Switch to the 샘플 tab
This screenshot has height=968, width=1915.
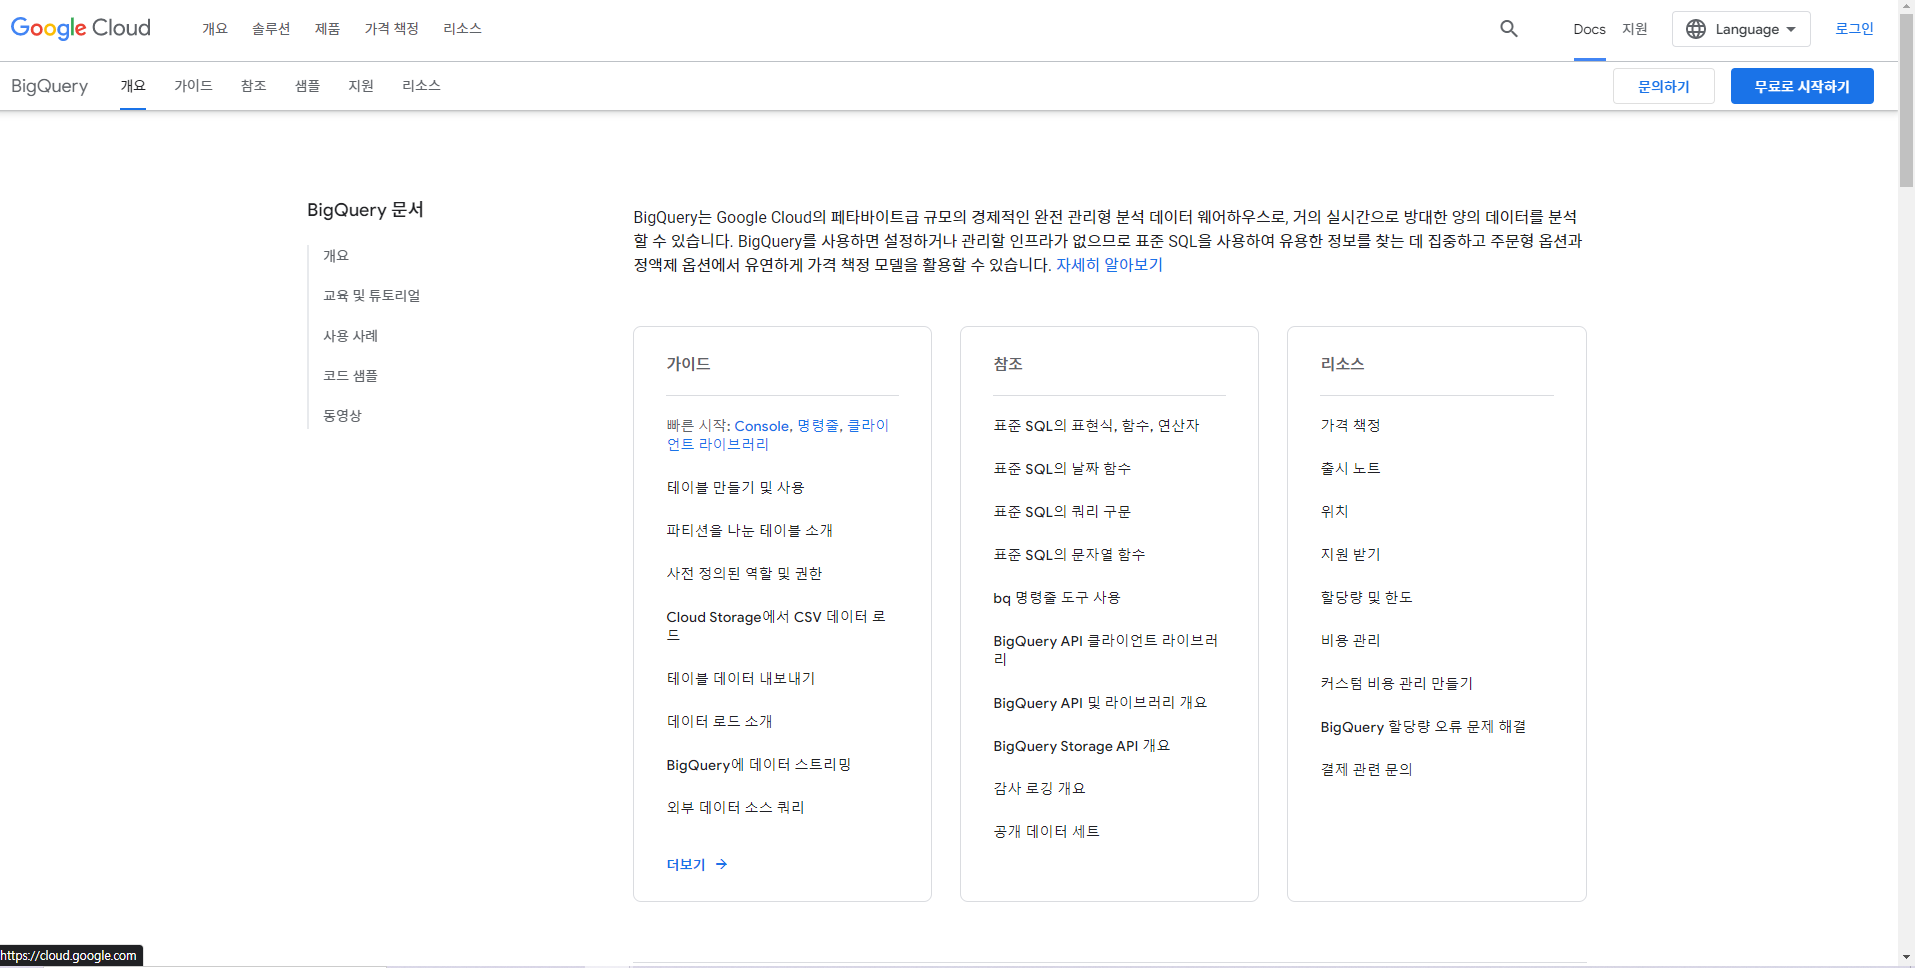point(307,86)
